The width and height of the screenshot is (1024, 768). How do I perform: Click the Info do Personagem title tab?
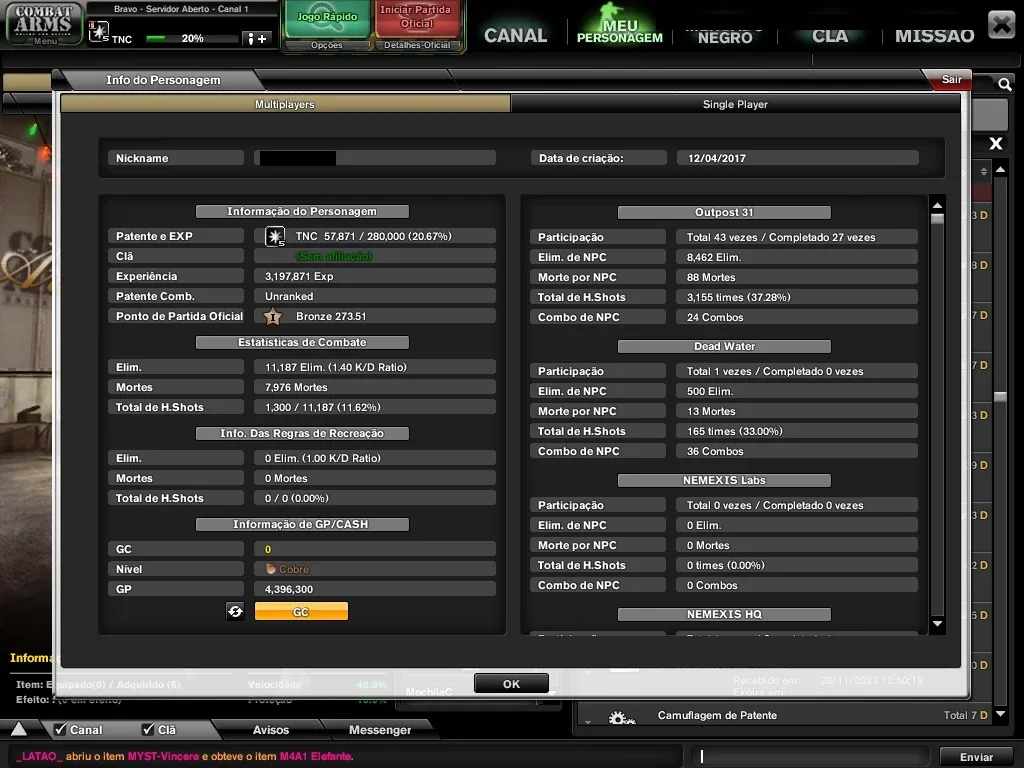(x=163, y=80)
